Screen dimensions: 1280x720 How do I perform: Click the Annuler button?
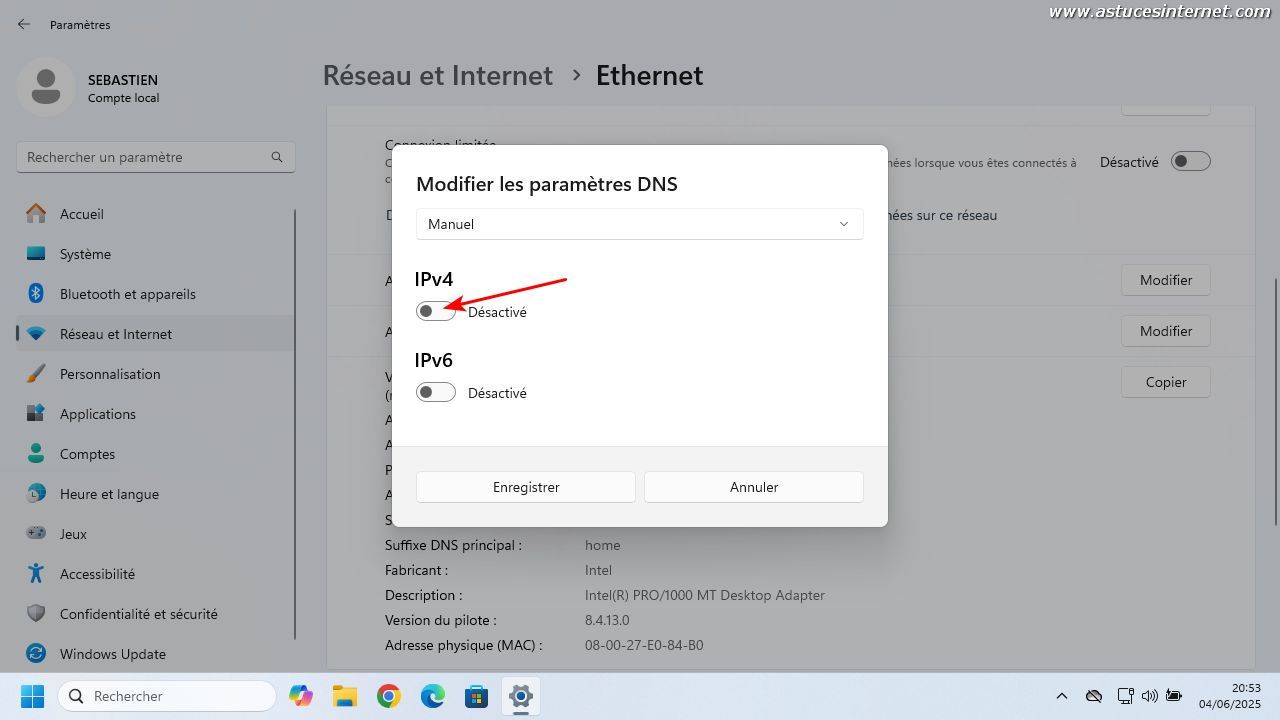pyautogui.click(x=754, y=487)
